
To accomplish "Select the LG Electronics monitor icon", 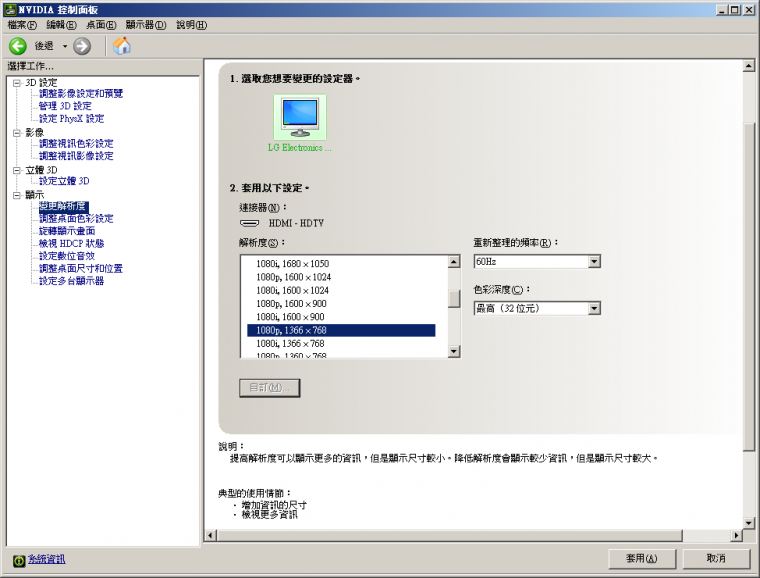I will click(x=300, y=117).
